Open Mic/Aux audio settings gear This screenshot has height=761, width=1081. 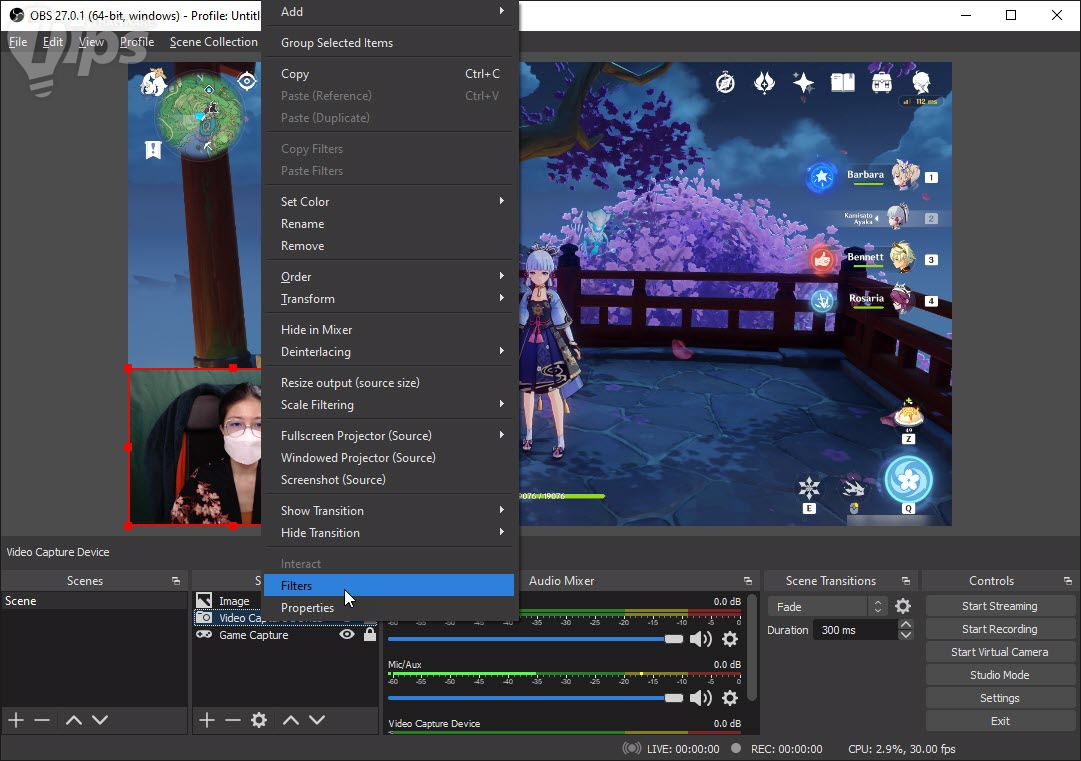pos(730,698)
